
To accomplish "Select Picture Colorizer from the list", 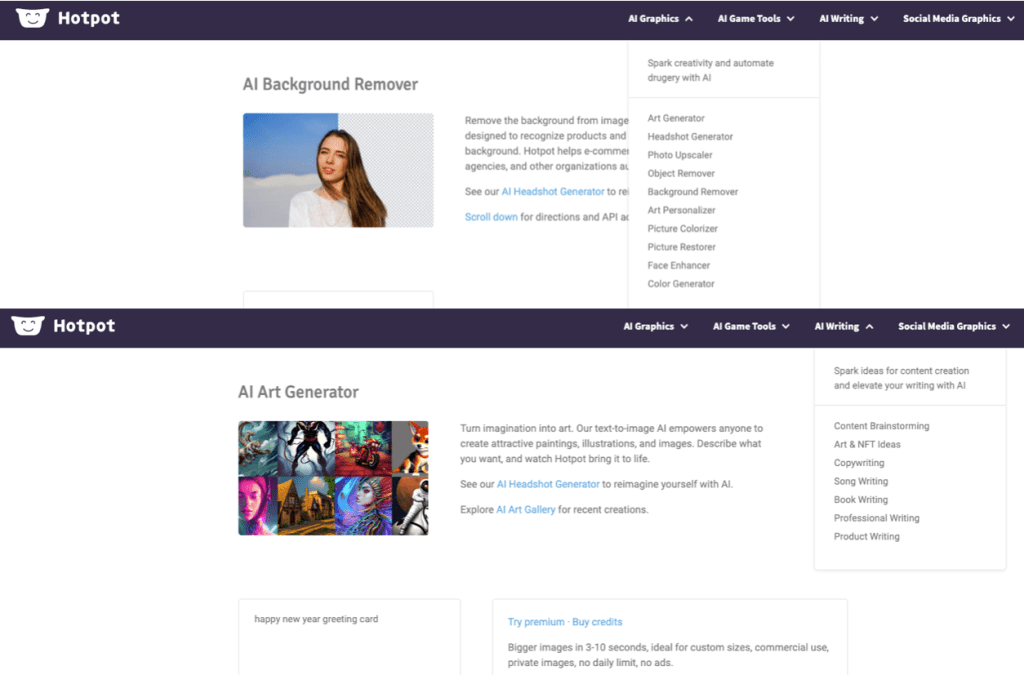I will click(x=683, y=229).
